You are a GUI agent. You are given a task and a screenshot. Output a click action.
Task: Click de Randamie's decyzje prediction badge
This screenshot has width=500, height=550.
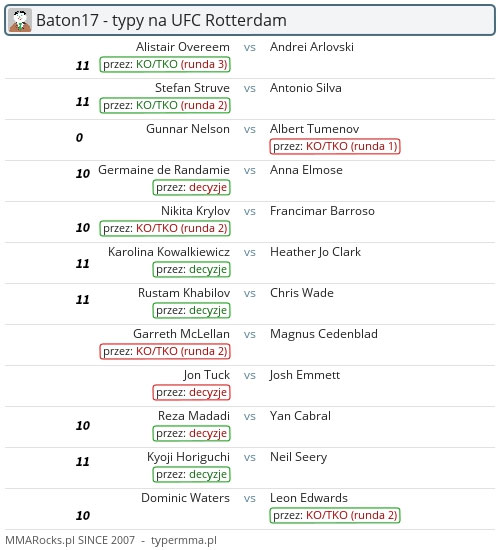coord(192,188)
